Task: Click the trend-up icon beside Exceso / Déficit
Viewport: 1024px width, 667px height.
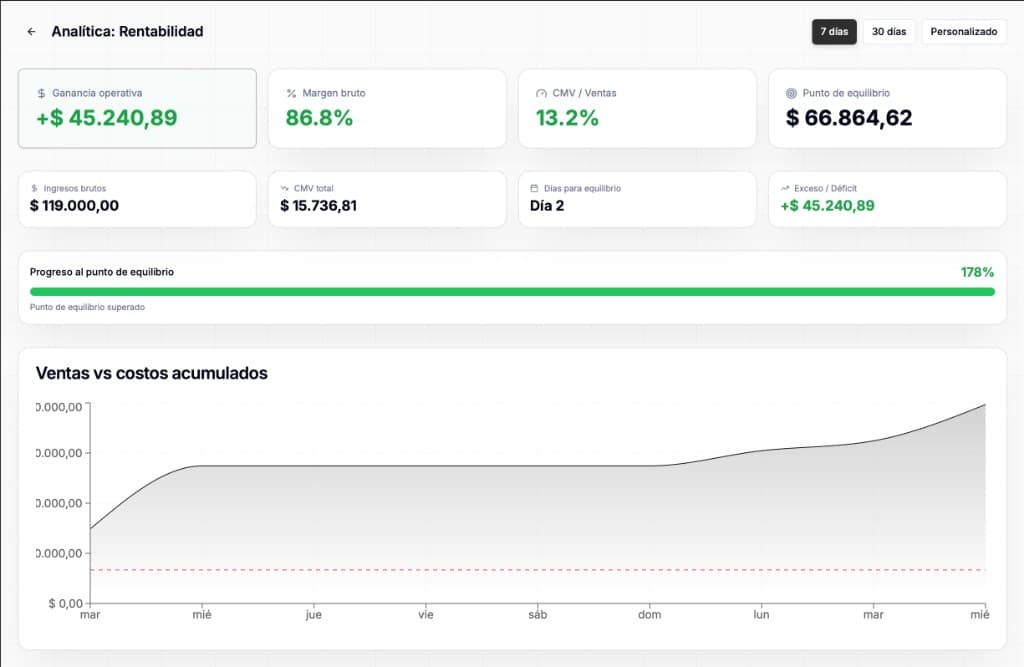Action: point(785,188)
